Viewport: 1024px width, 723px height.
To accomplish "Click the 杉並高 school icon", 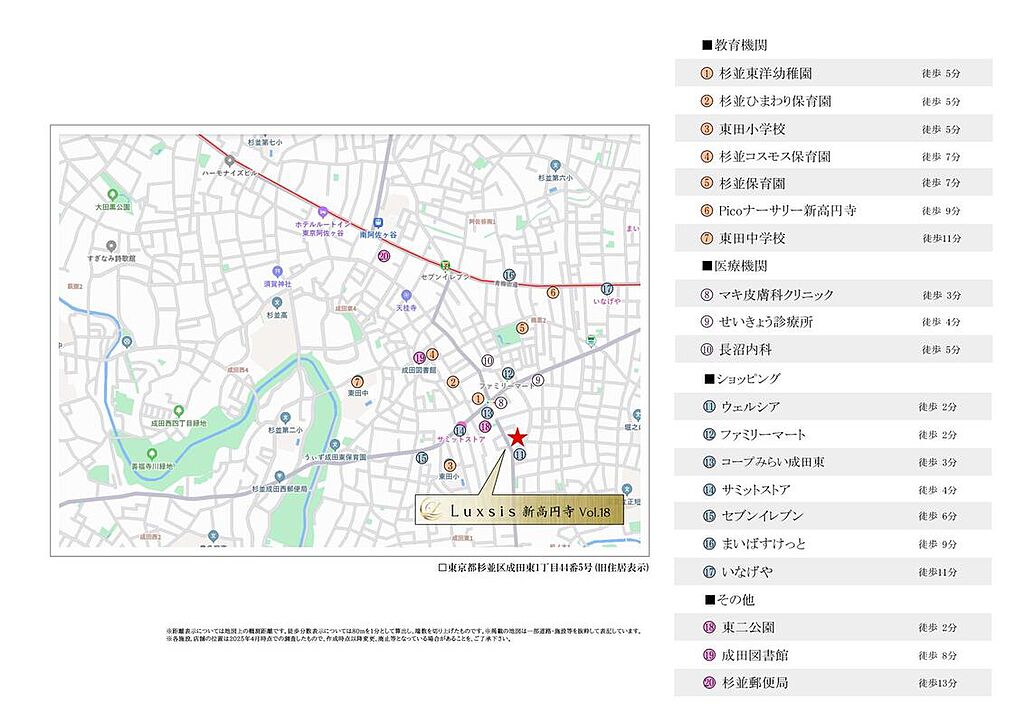I will (277, 302).
